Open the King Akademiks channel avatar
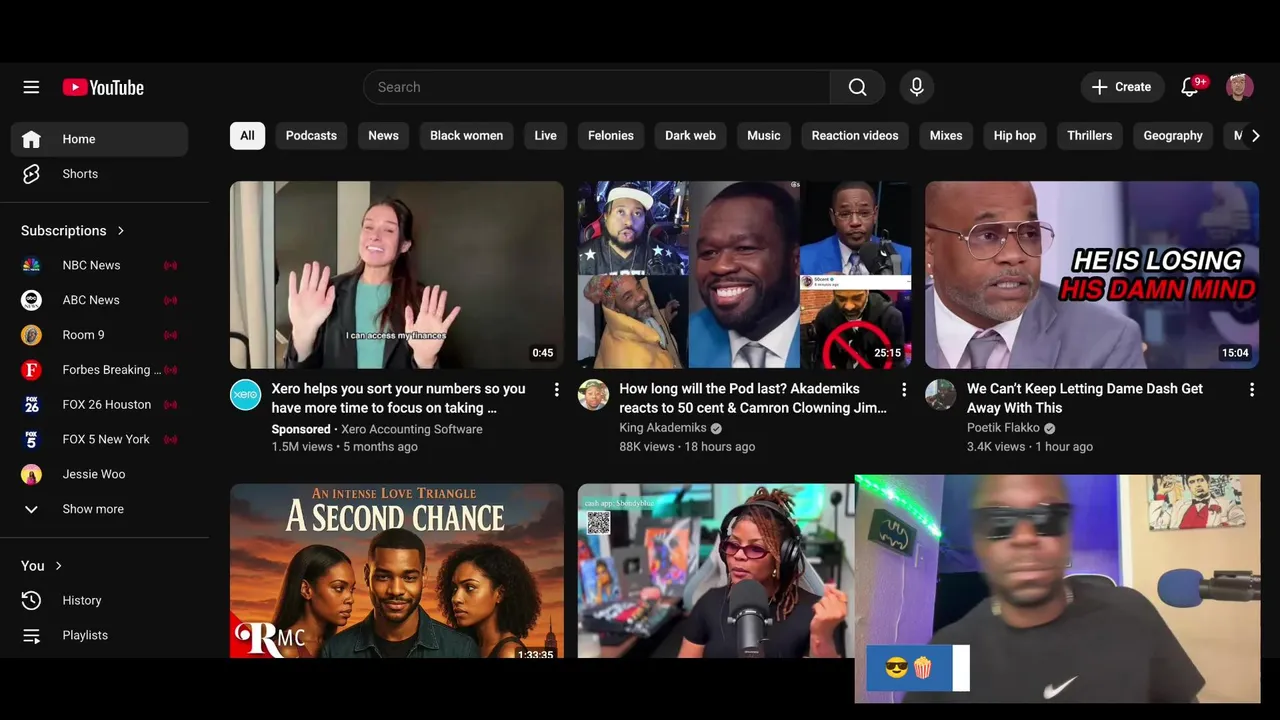Image resolution: width=1280 pixels, height=720 pixels. [x=593, y=395]
